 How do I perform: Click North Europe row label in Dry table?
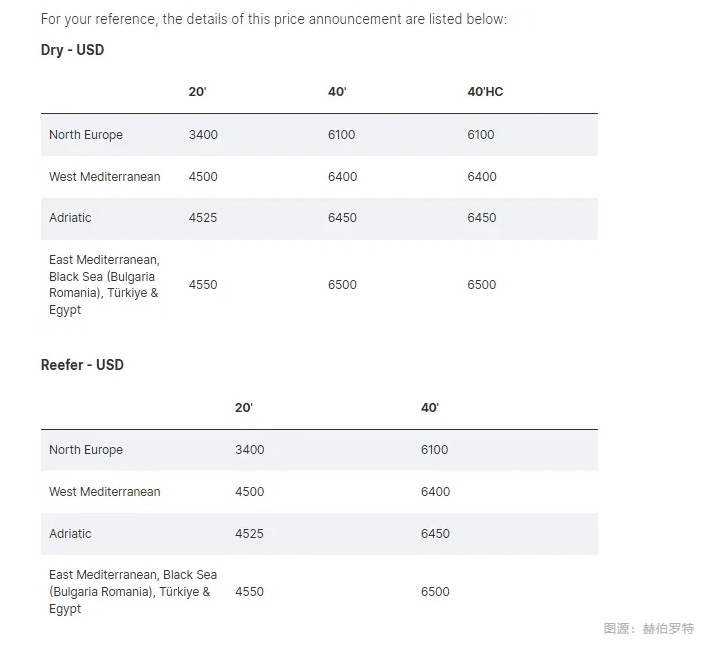coord(86,135)
